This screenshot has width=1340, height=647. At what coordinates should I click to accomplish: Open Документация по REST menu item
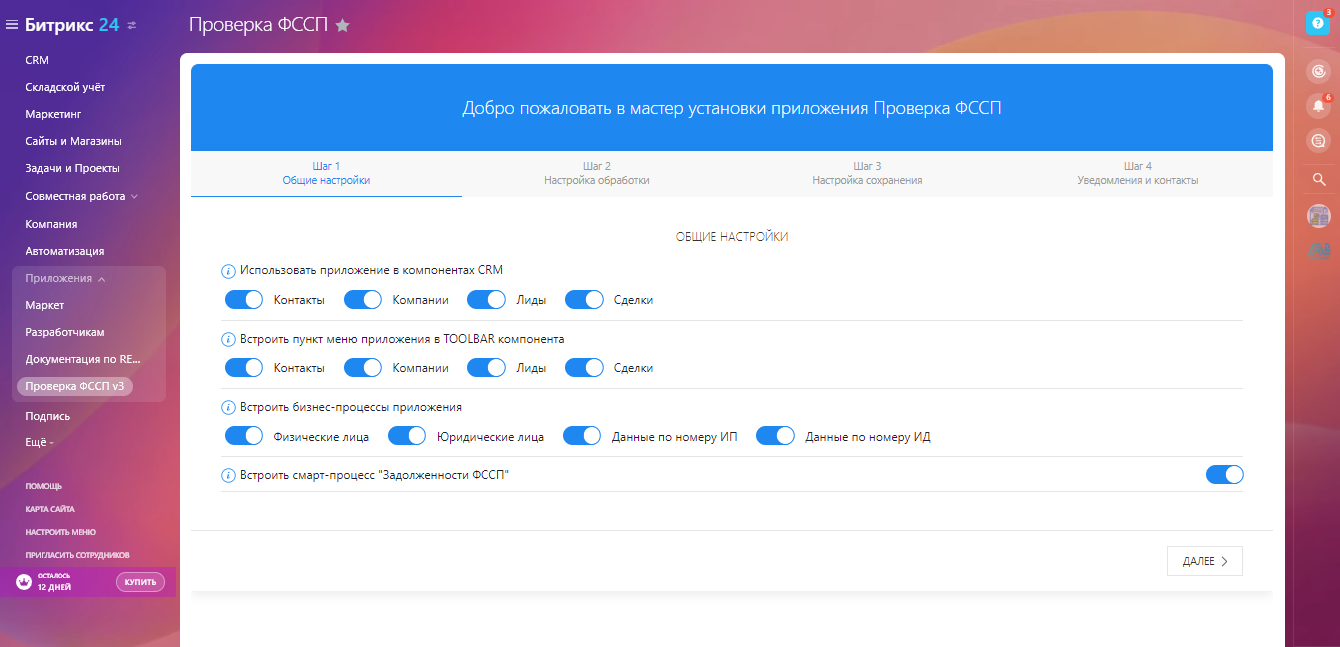[x=83, y=359]
